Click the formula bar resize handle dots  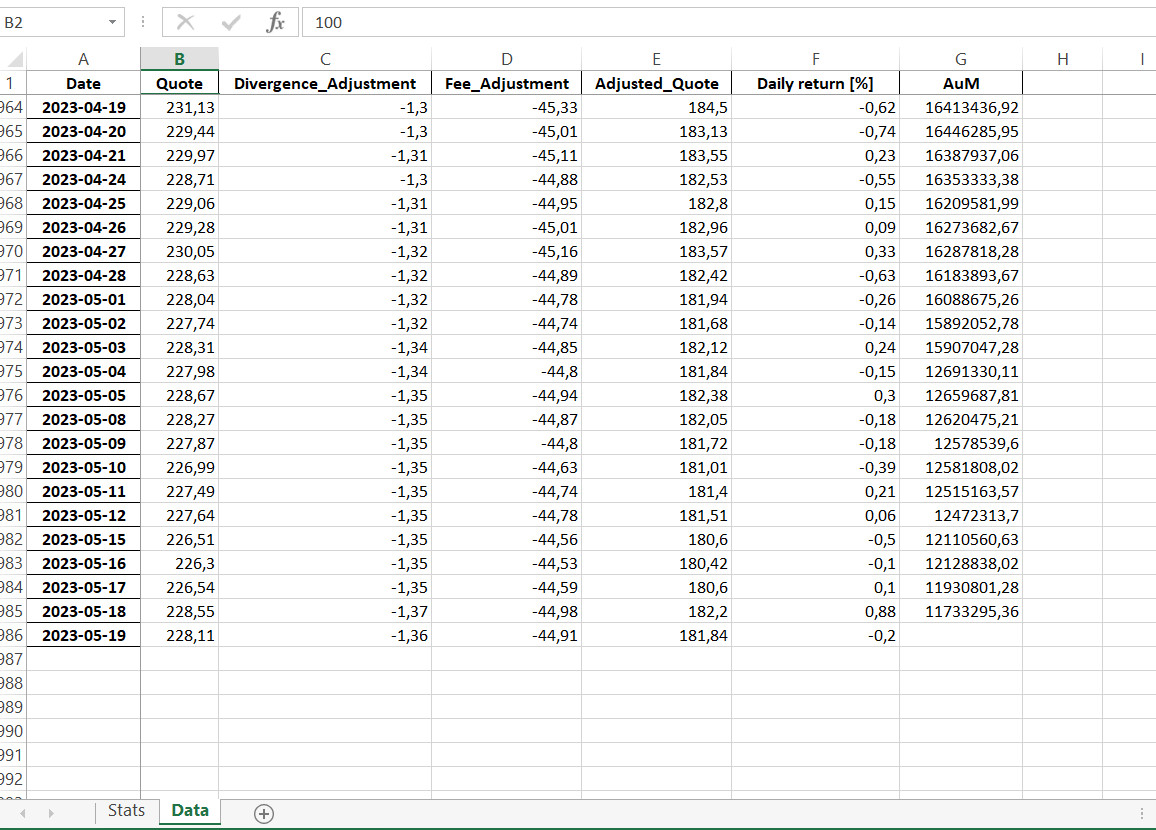pos(143,22)
